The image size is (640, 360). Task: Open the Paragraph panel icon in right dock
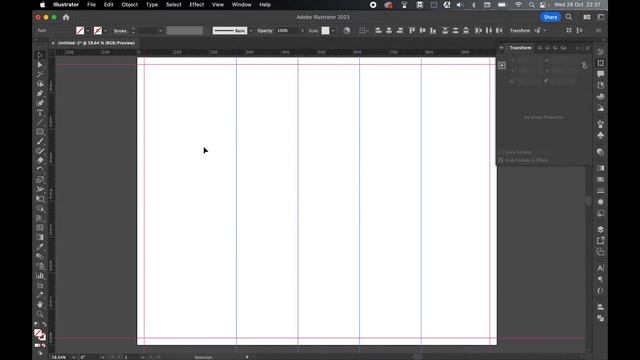click(600, 280)
